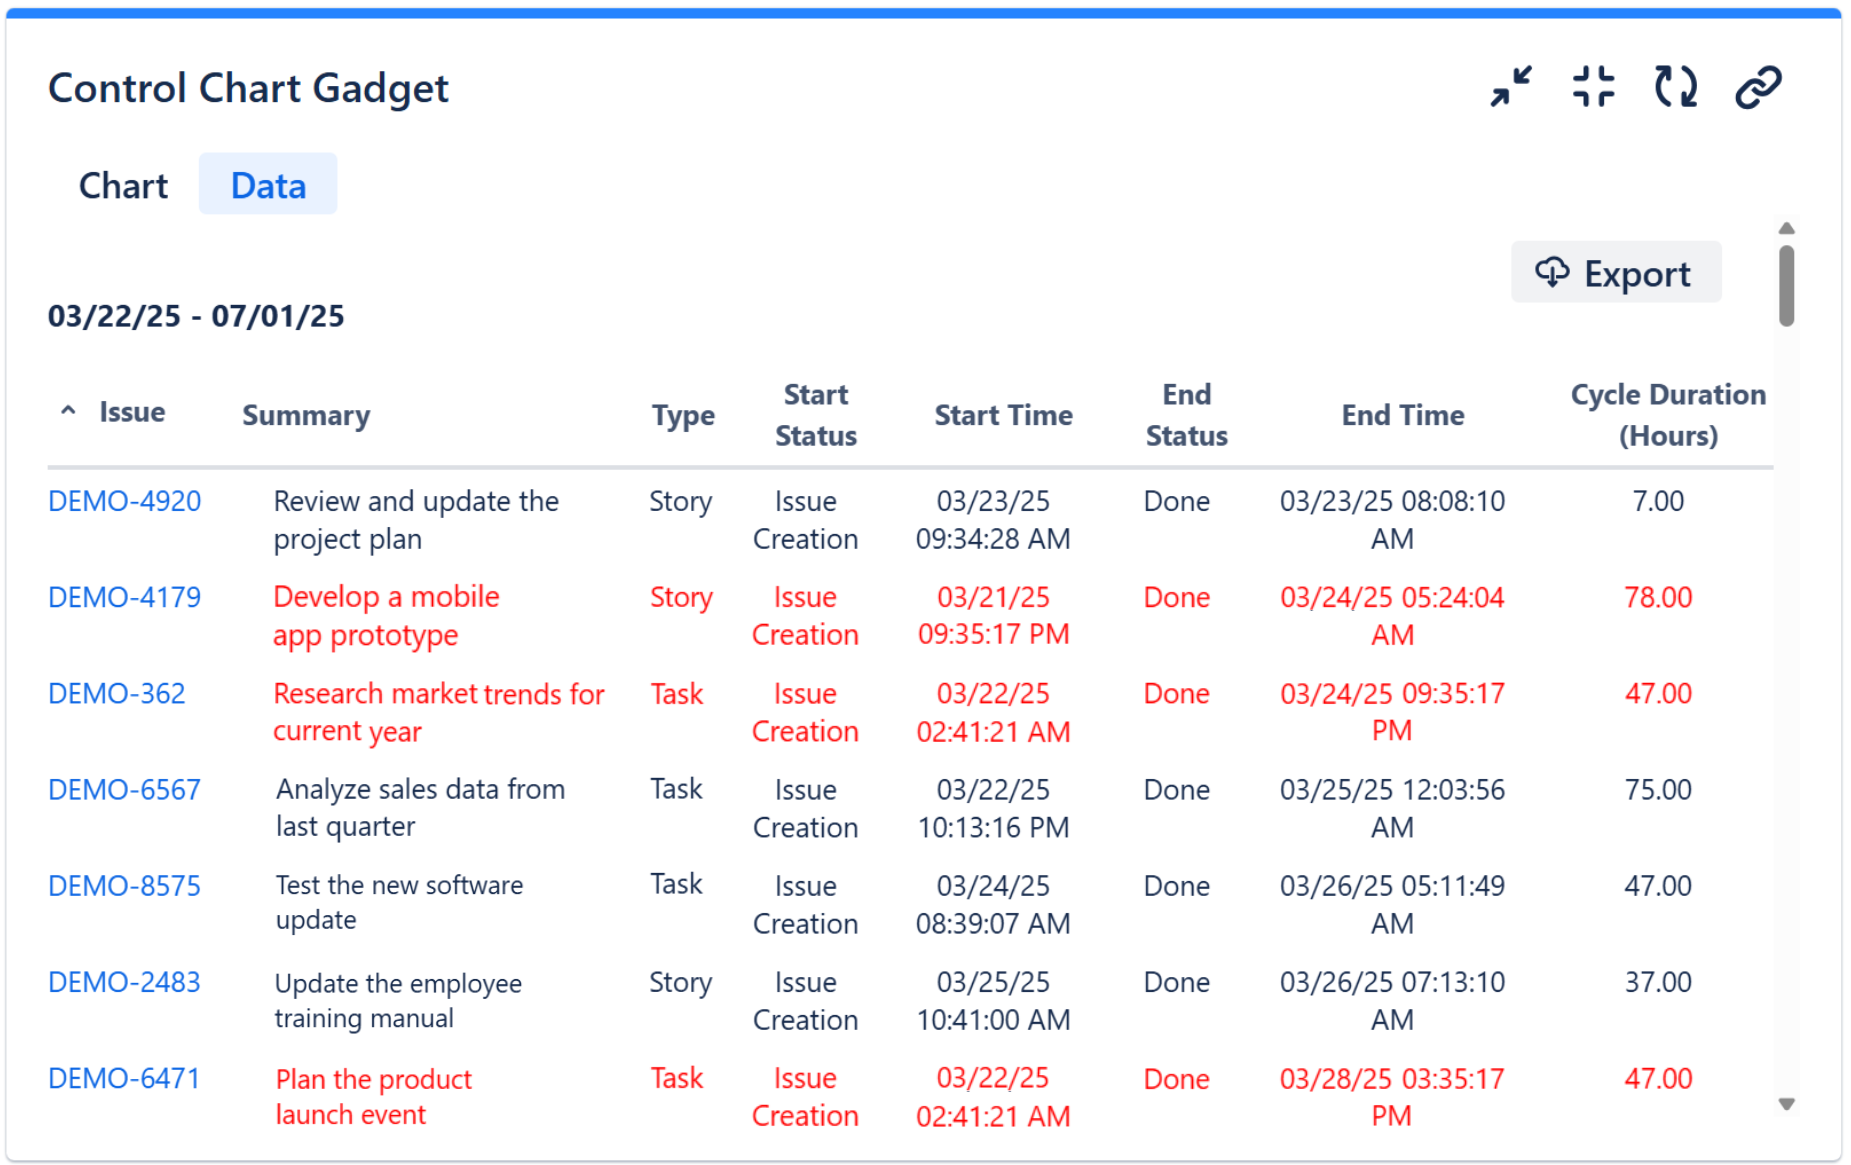Sort table by Cycle Duration column header
Screen dimensions: 1851x1165
[x=1667, y=415]
